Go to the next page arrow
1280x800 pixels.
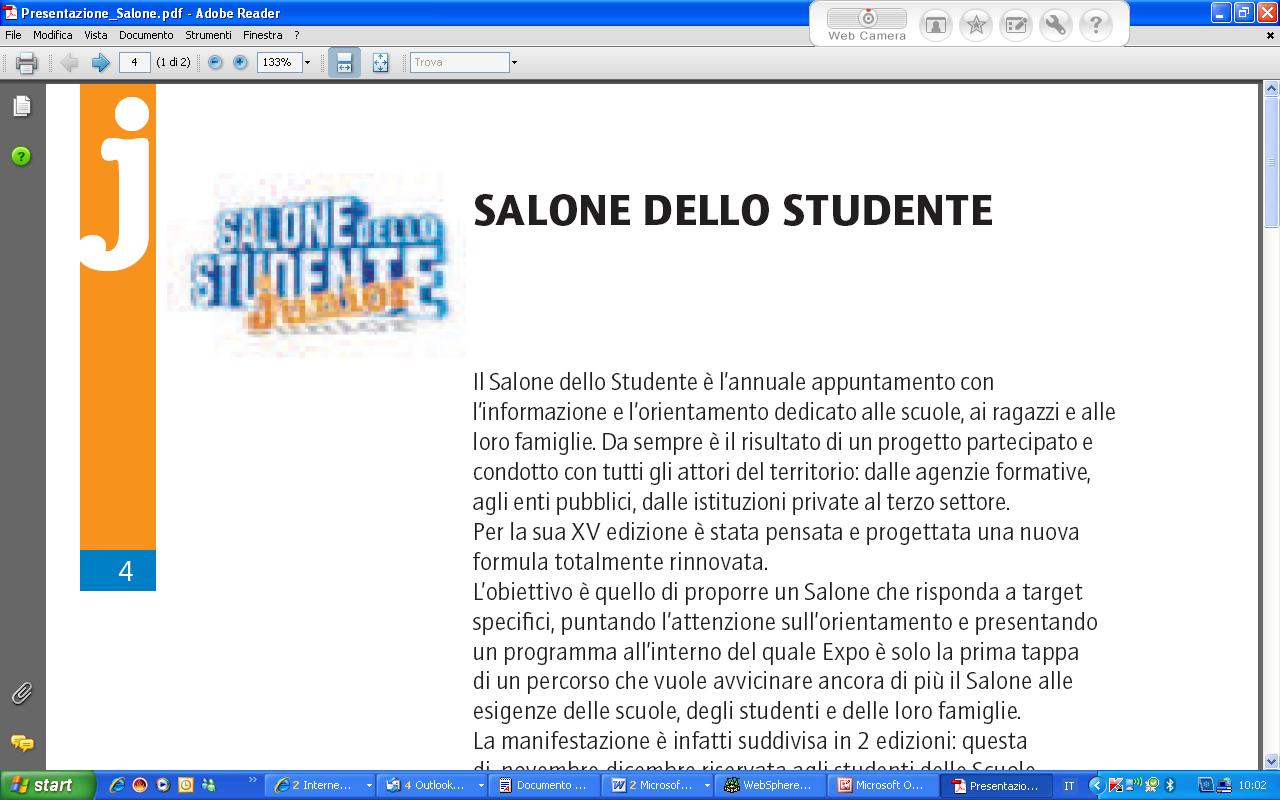pos(100,63)
